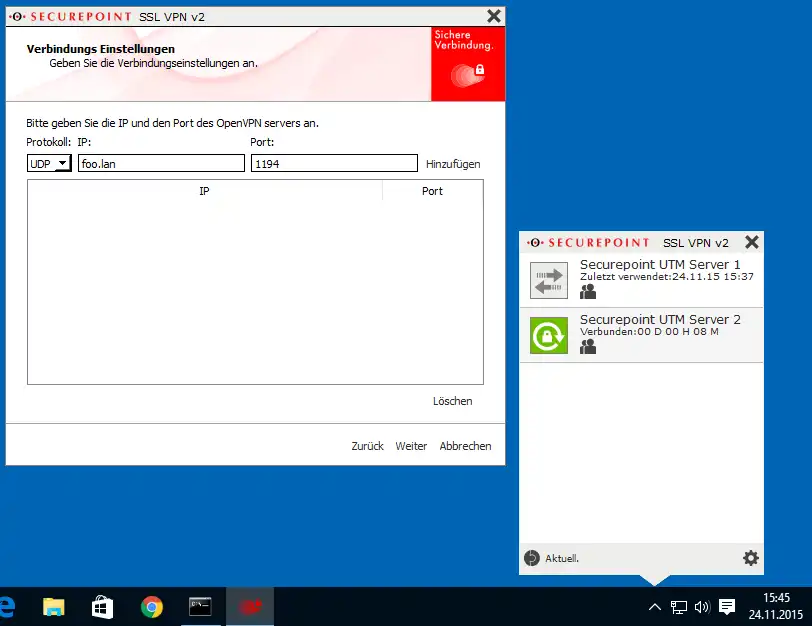Image resolution: width=812 pixels, height=626 pixels.
Task: Open the Edge browser from the taskbar
Action: [7, 606]
